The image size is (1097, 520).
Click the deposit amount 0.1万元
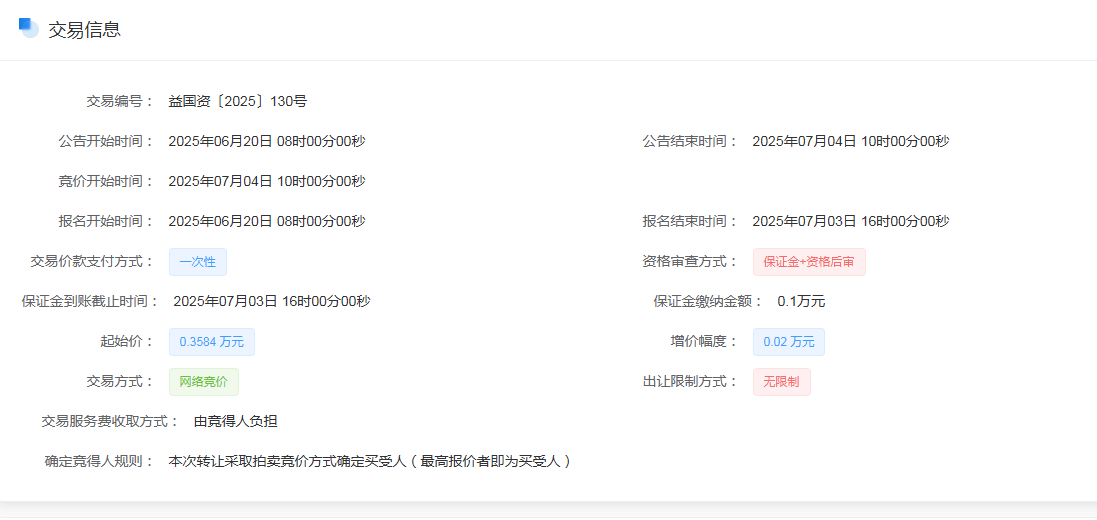802,302
